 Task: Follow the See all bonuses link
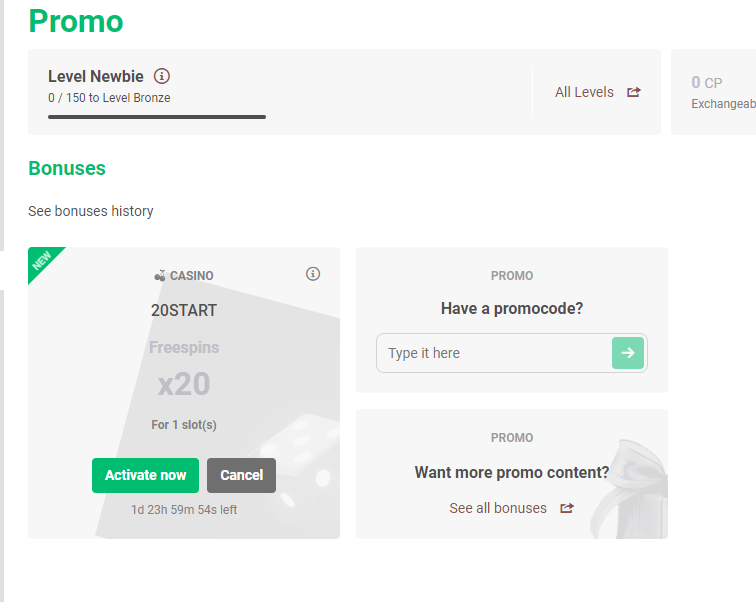point(498,508)
